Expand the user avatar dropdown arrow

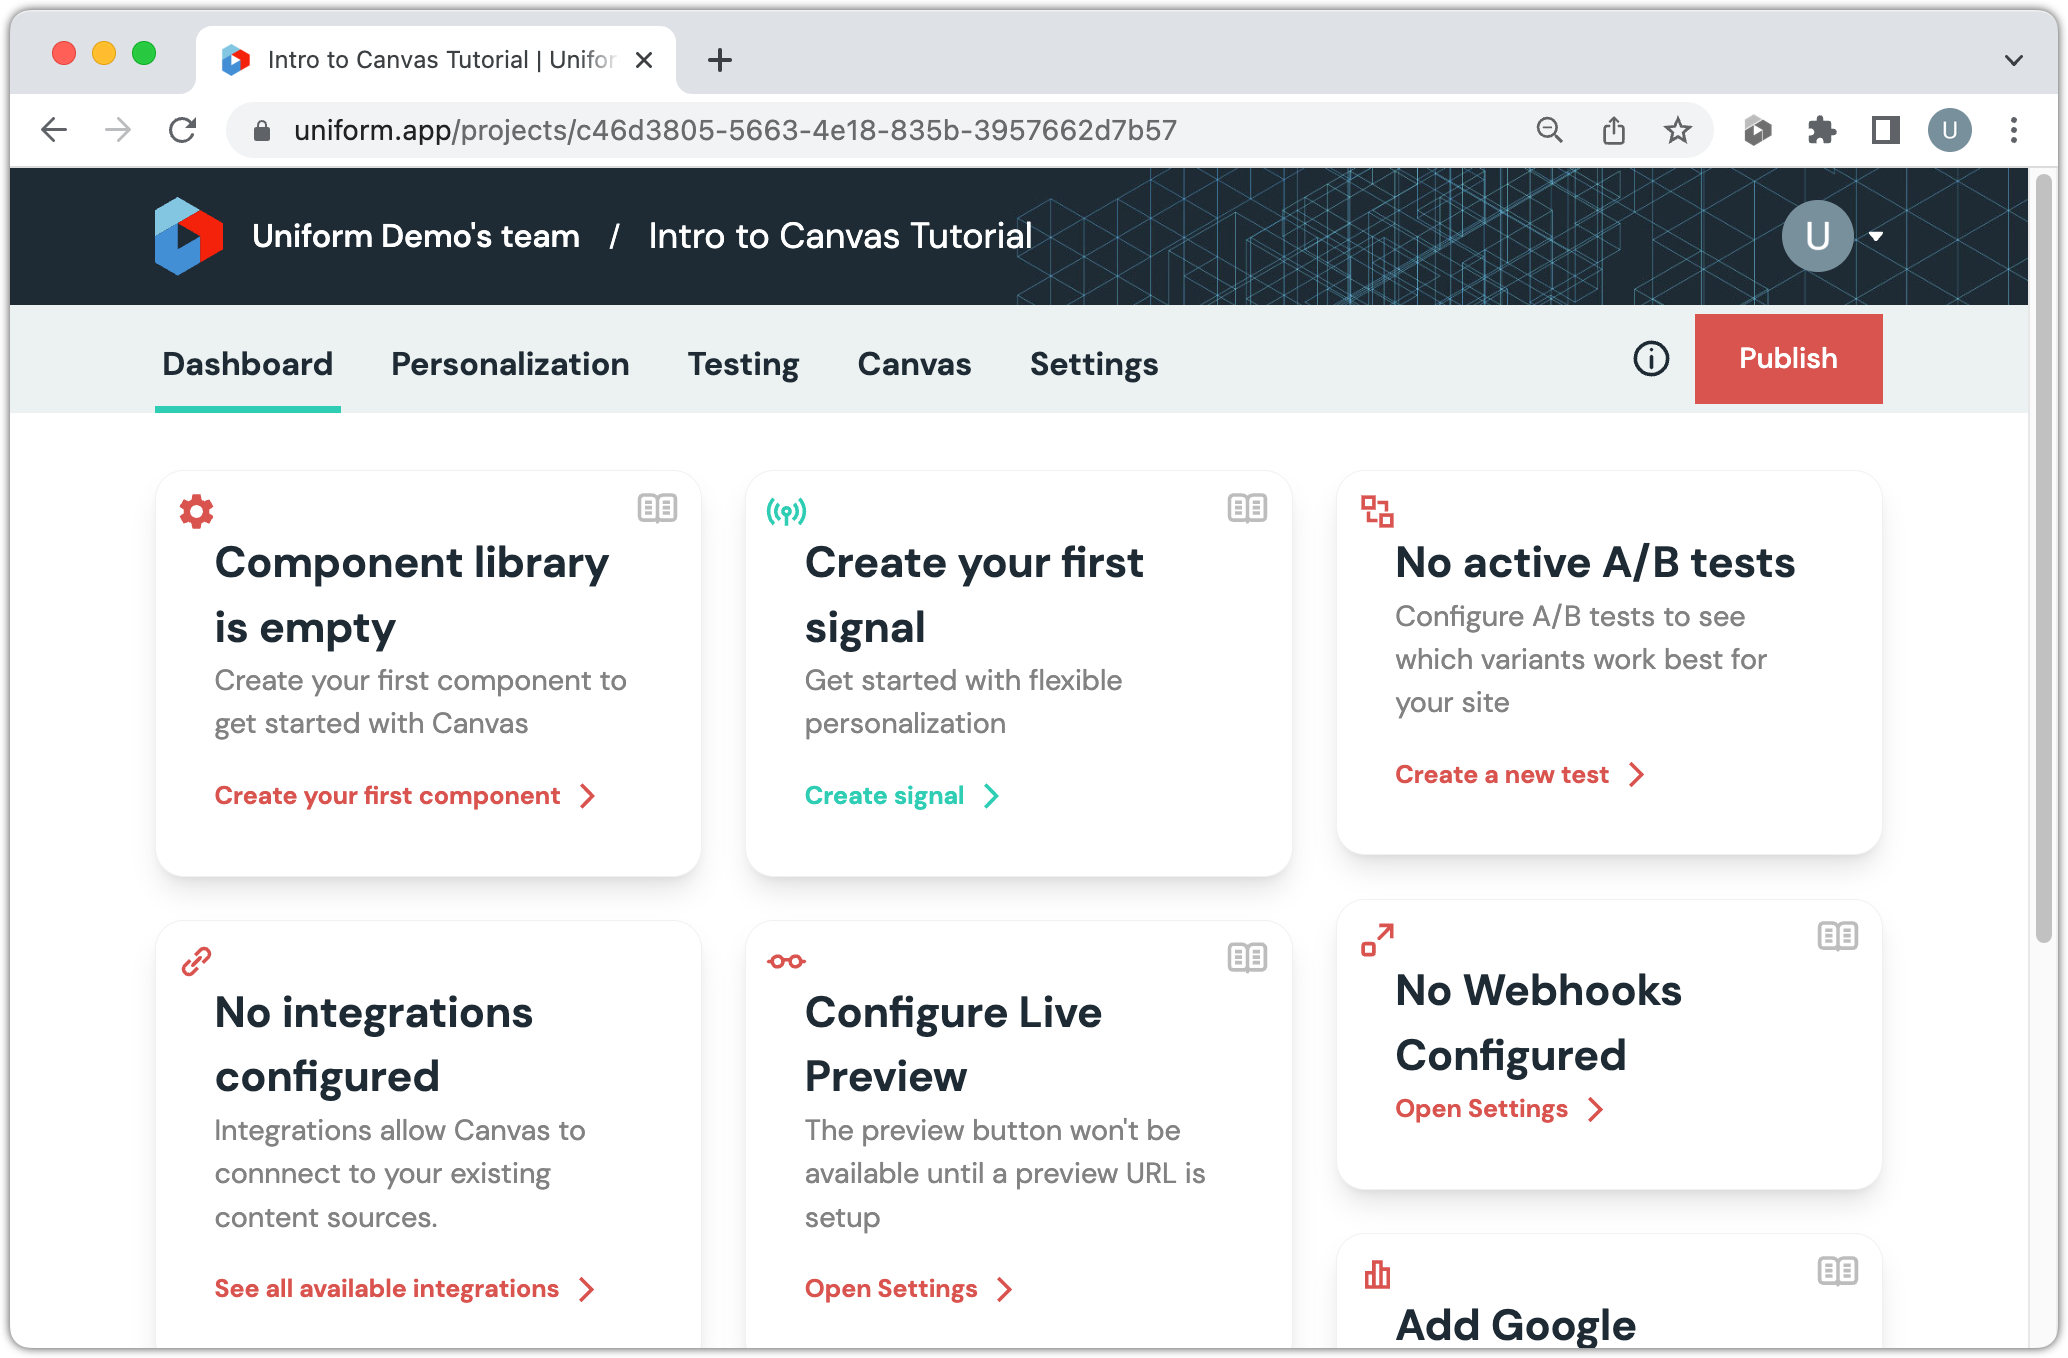(1876, 237)
